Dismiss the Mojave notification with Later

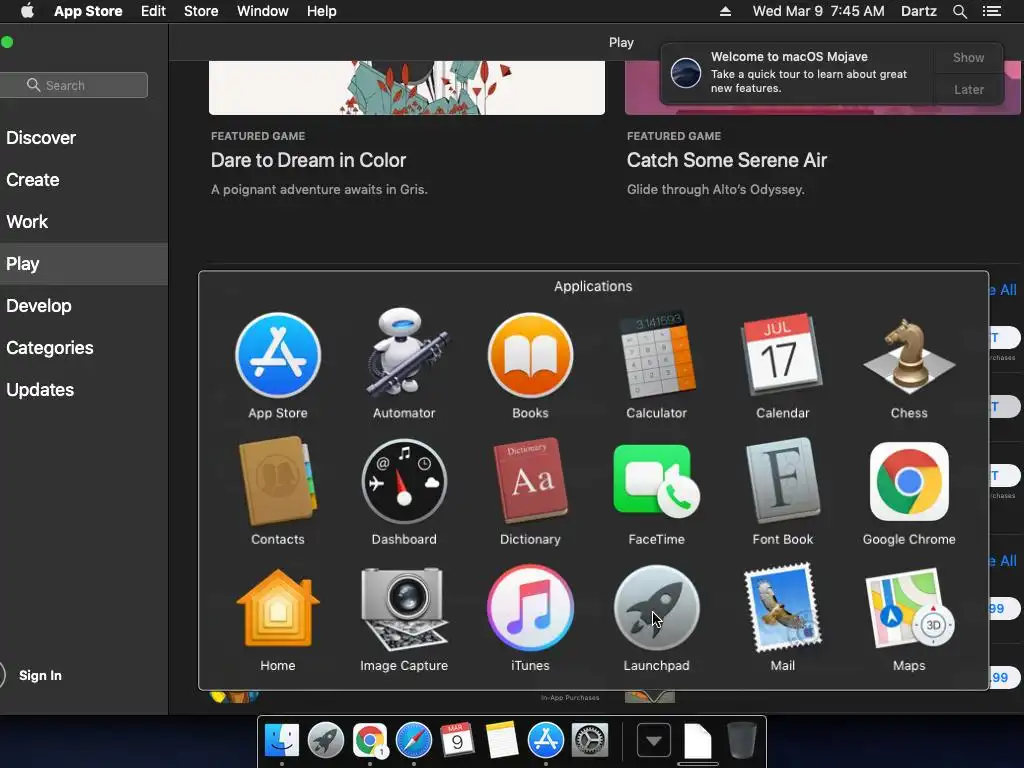coord(968,89)
